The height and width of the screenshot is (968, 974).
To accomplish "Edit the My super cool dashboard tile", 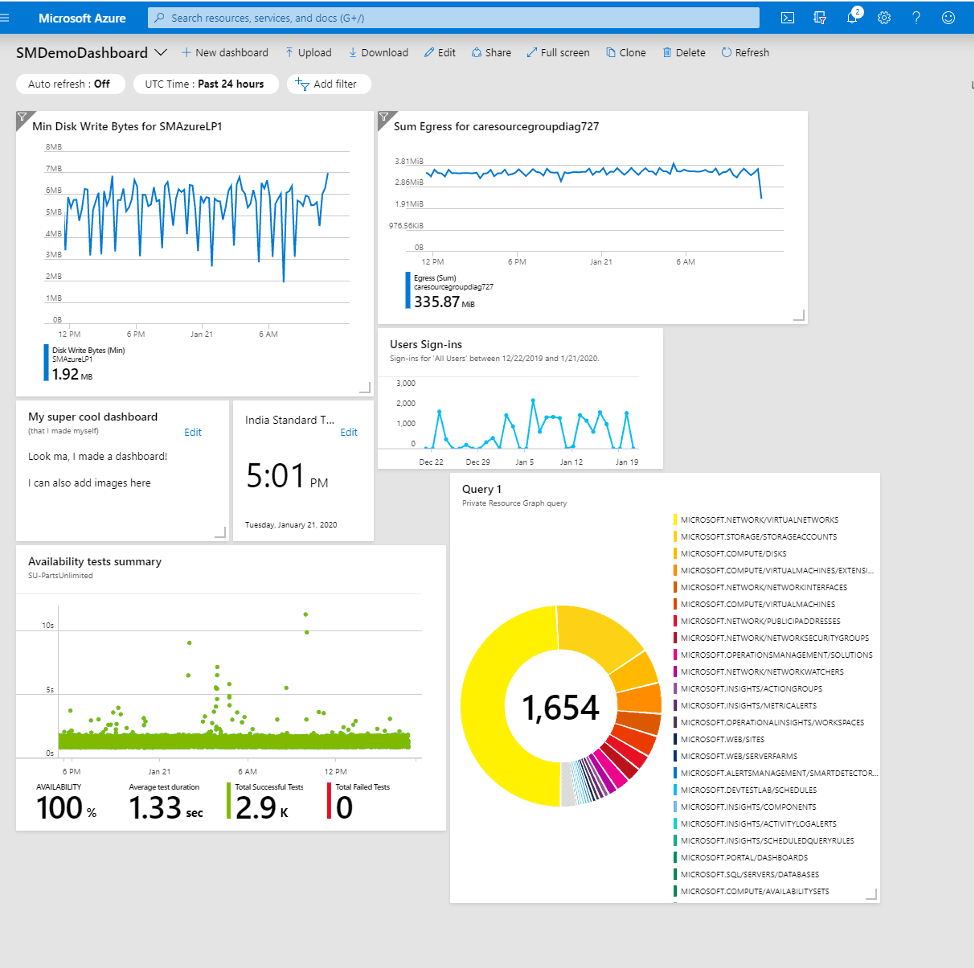I will coord(192,432).
